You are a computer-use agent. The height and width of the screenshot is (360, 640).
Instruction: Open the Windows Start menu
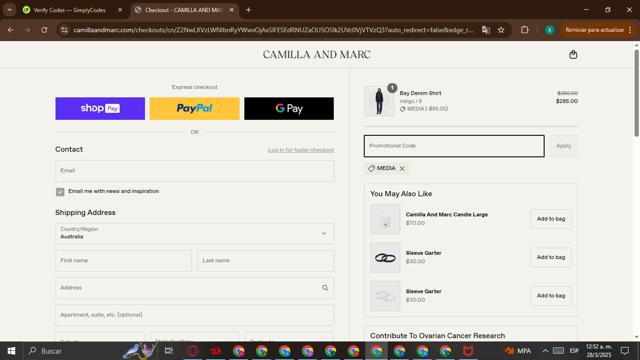point(11,351)
